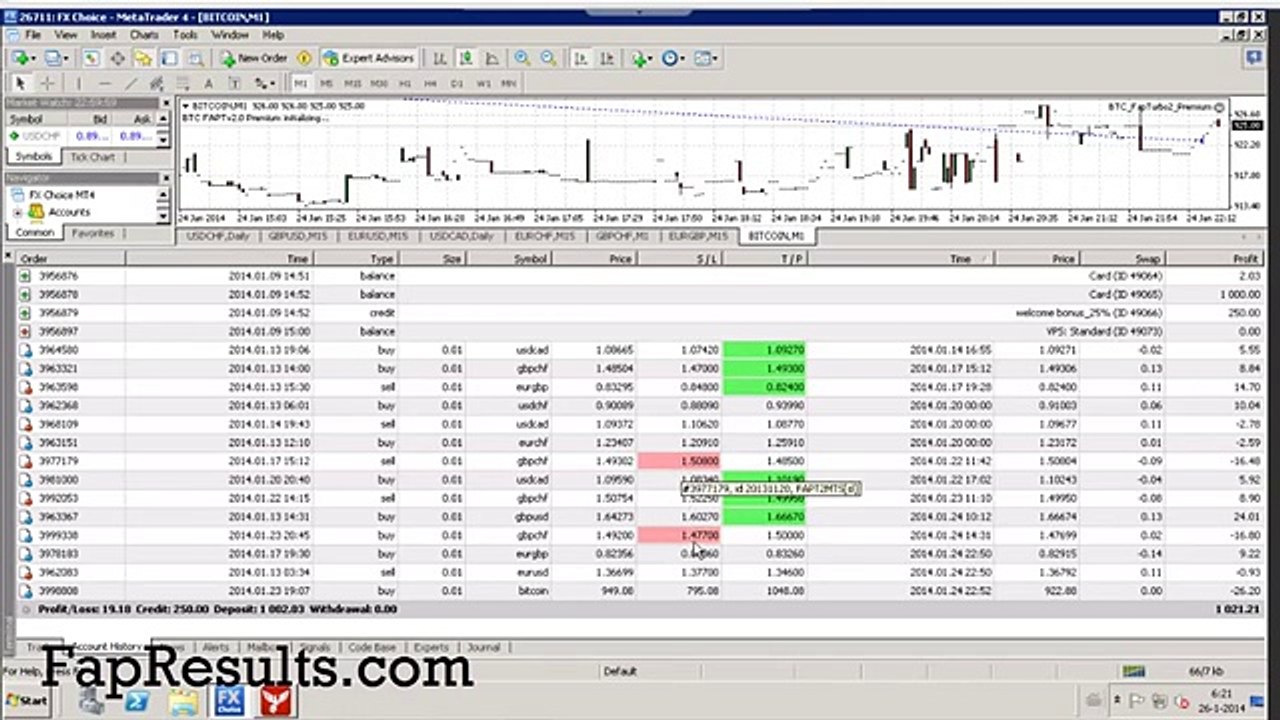Open the Templates dropdown
1280x720 pixels.
click(706, 59)
